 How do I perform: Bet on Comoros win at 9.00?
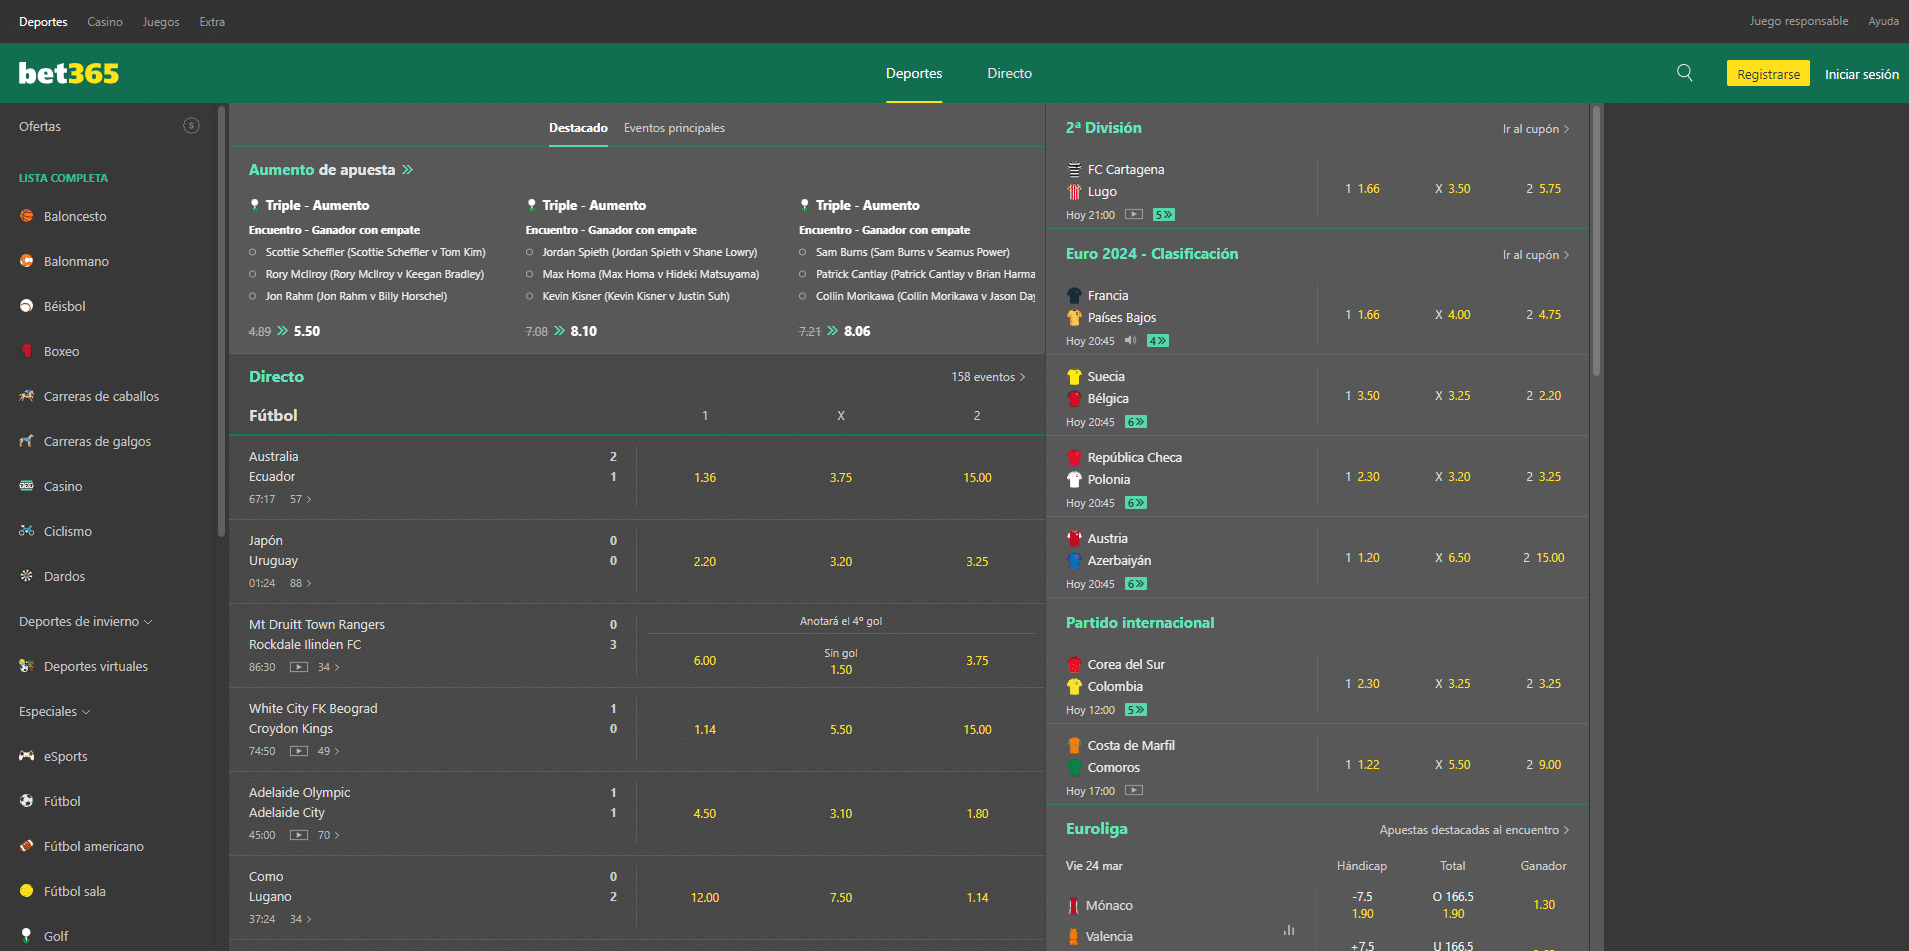coord(1543,765)
